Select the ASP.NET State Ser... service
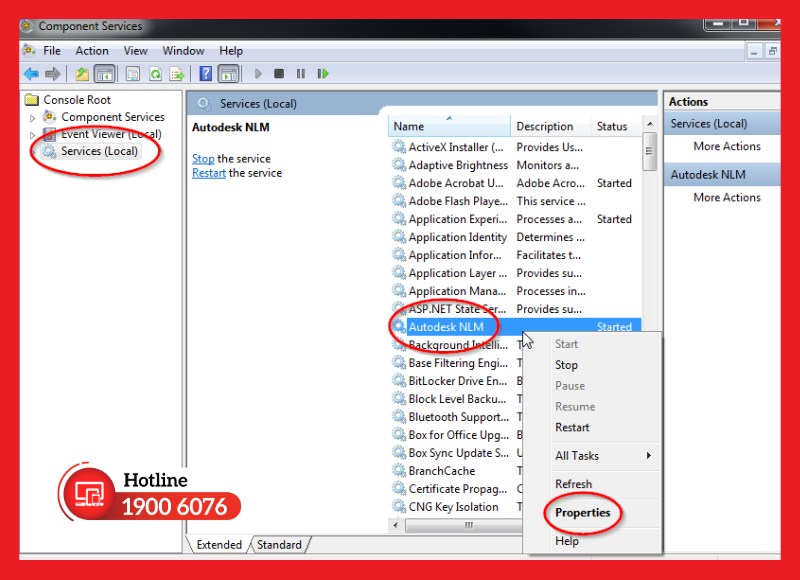 tap(457, 309)
